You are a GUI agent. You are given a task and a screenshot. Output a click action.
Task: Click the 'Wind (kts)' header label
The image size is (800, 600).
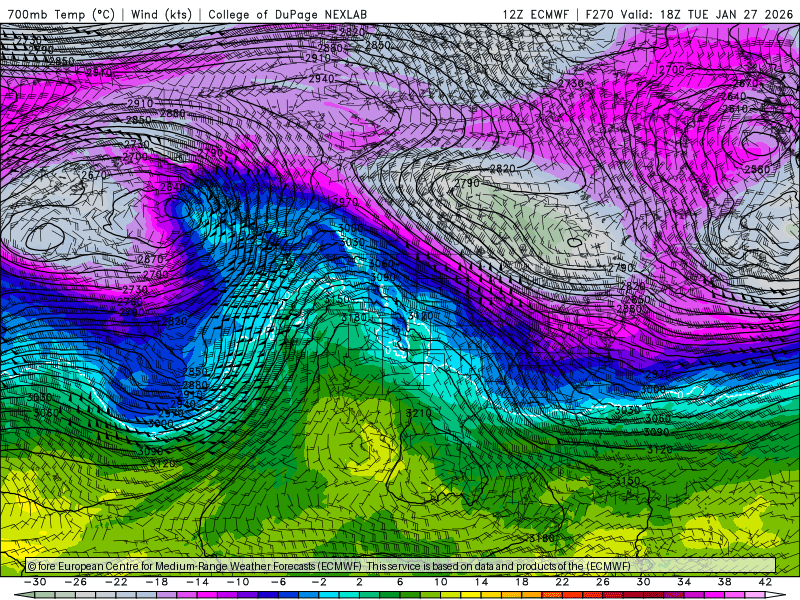coord(161,14)
